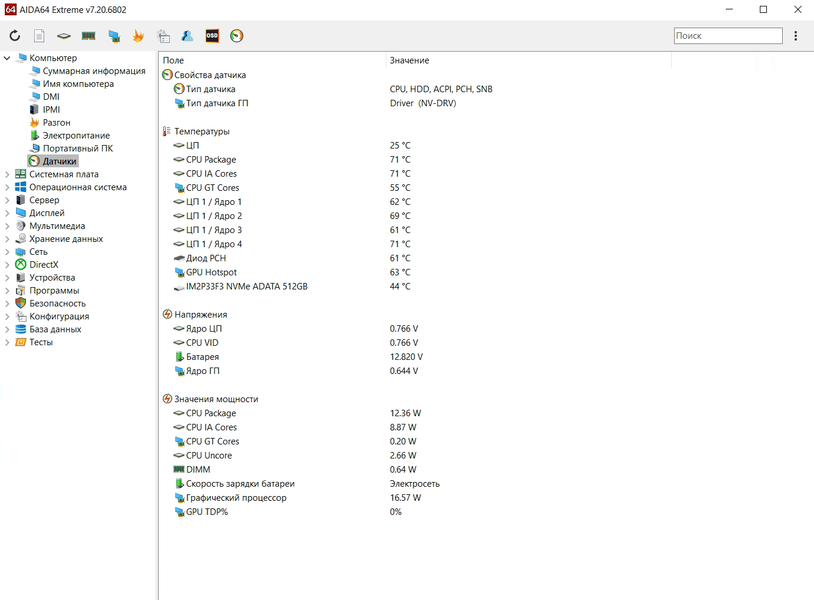Image resolution: width=814 pixels, height=600 pixels.
Task: Select IM2P33F3 NVMe ADATA 512GB row
Action: click(x=291, y=287)
